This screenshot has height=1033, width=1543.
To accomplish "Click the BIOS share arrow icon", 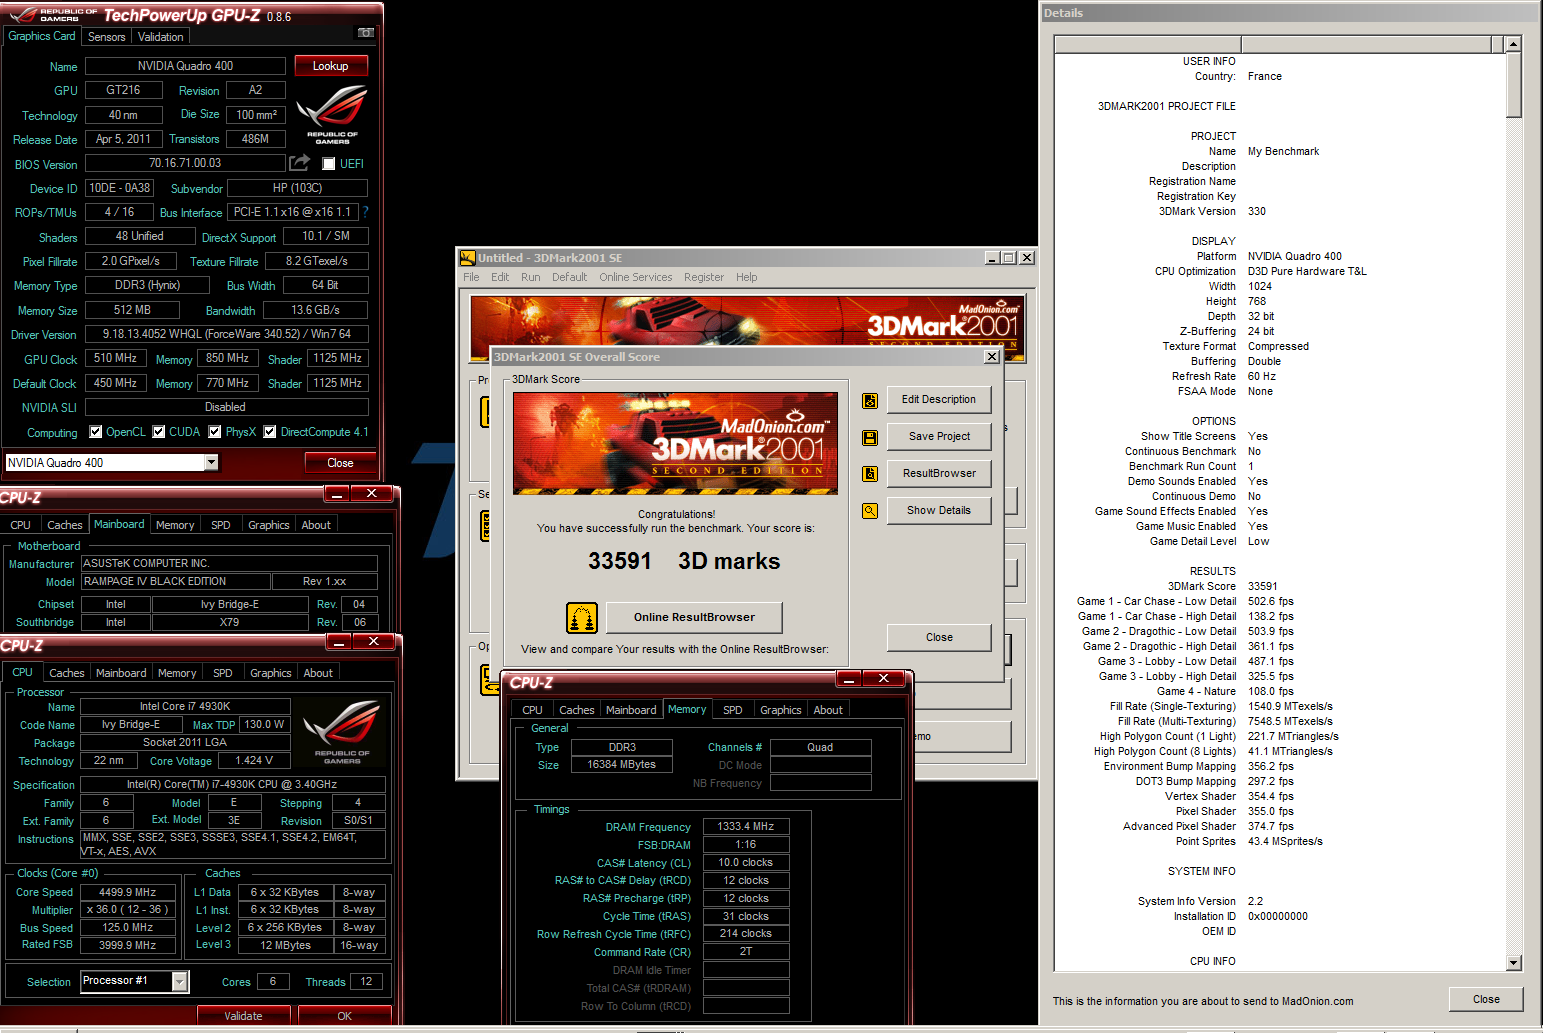I will 299,162.
